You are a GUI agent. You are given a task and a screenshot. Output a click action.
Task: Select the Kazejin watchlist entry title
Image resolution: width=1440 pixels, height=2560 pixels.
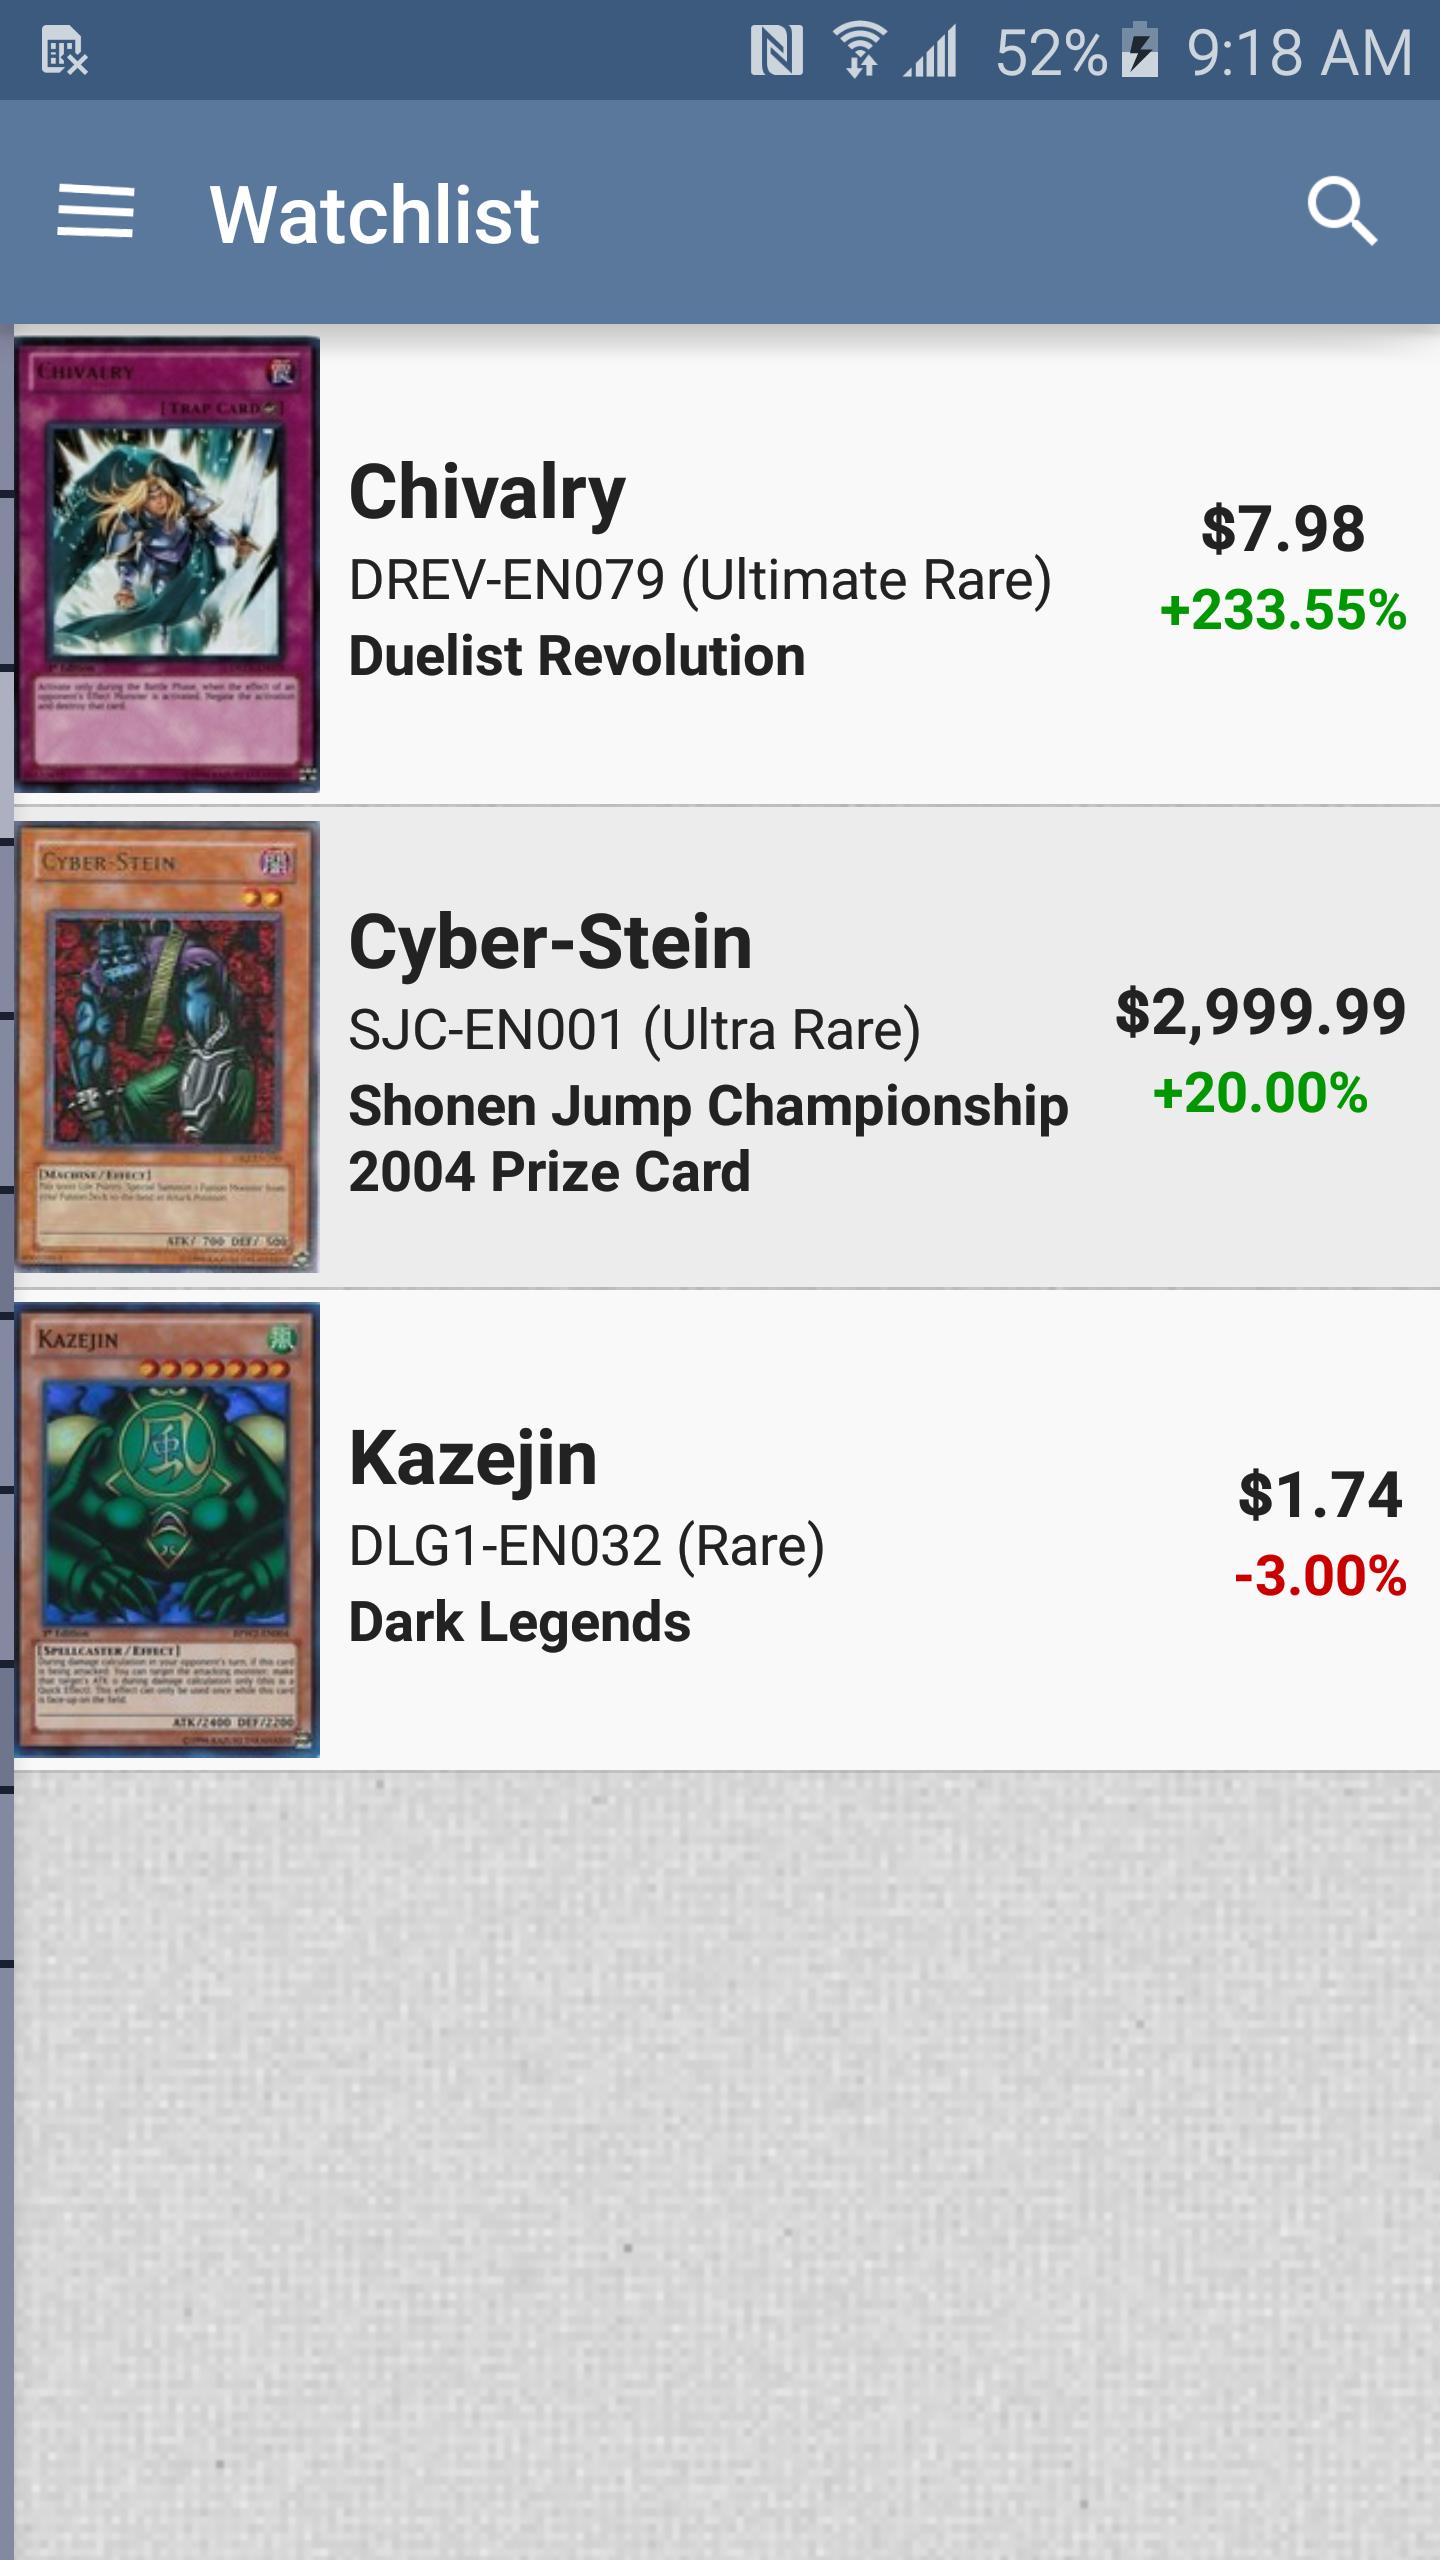[x=473, y=1460]
